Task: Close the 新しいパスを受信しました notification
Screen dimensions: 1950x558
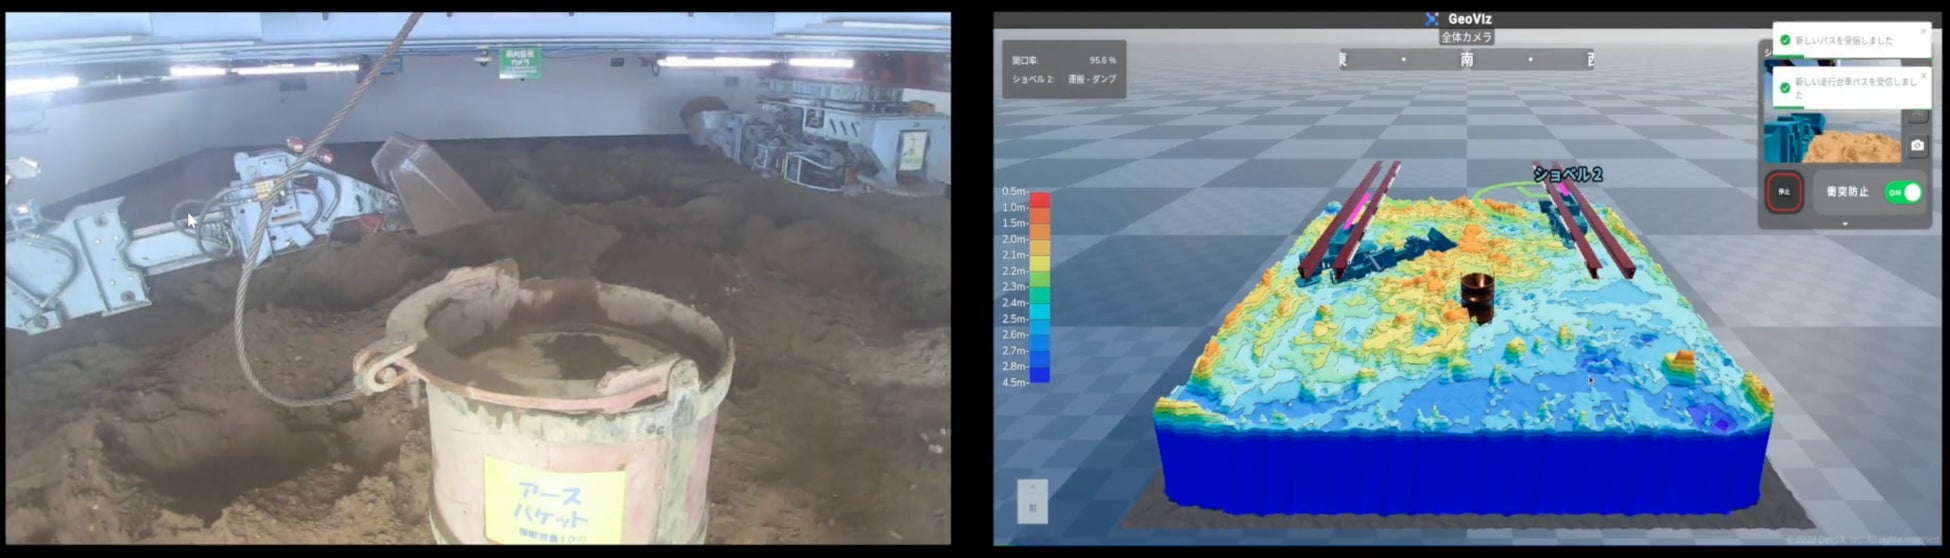Action: click(1922, 31)
